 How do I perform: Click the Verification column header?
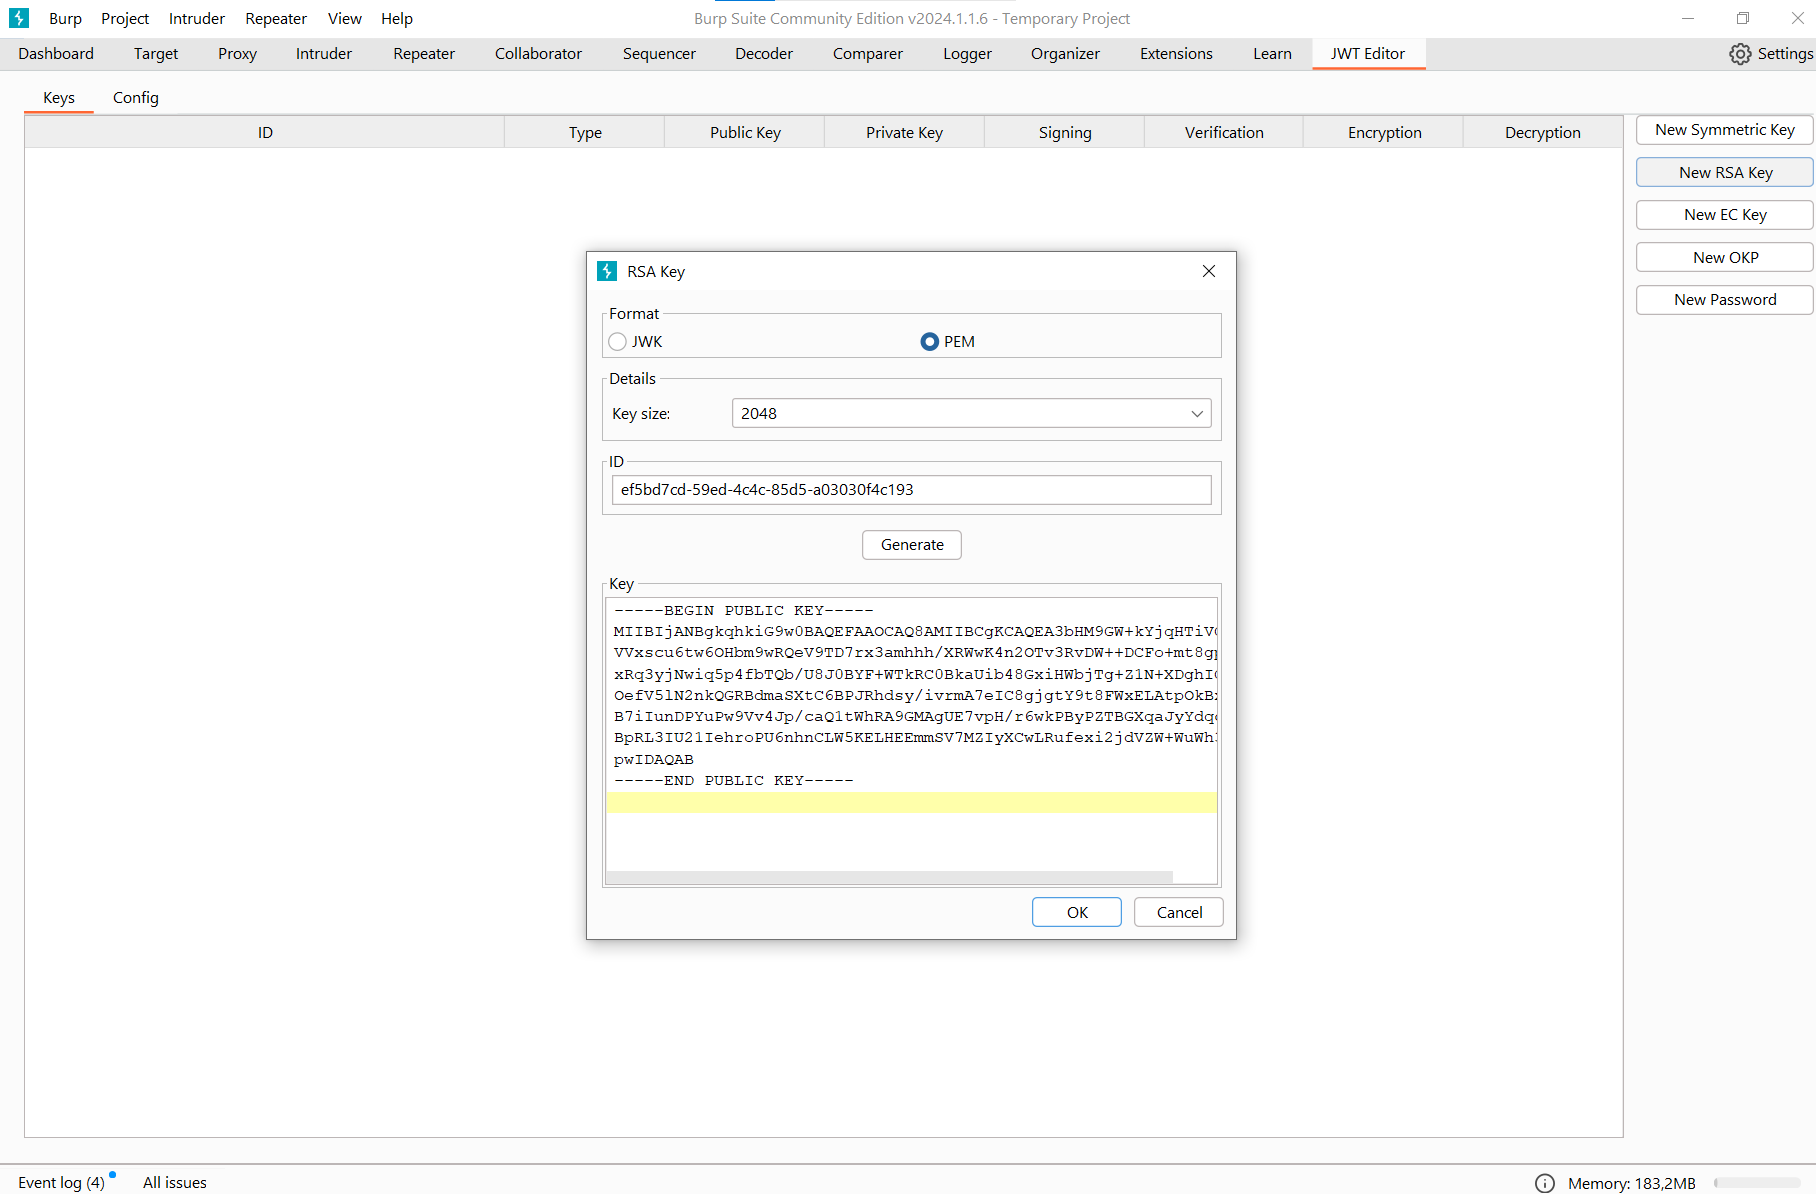[1224, 133]
